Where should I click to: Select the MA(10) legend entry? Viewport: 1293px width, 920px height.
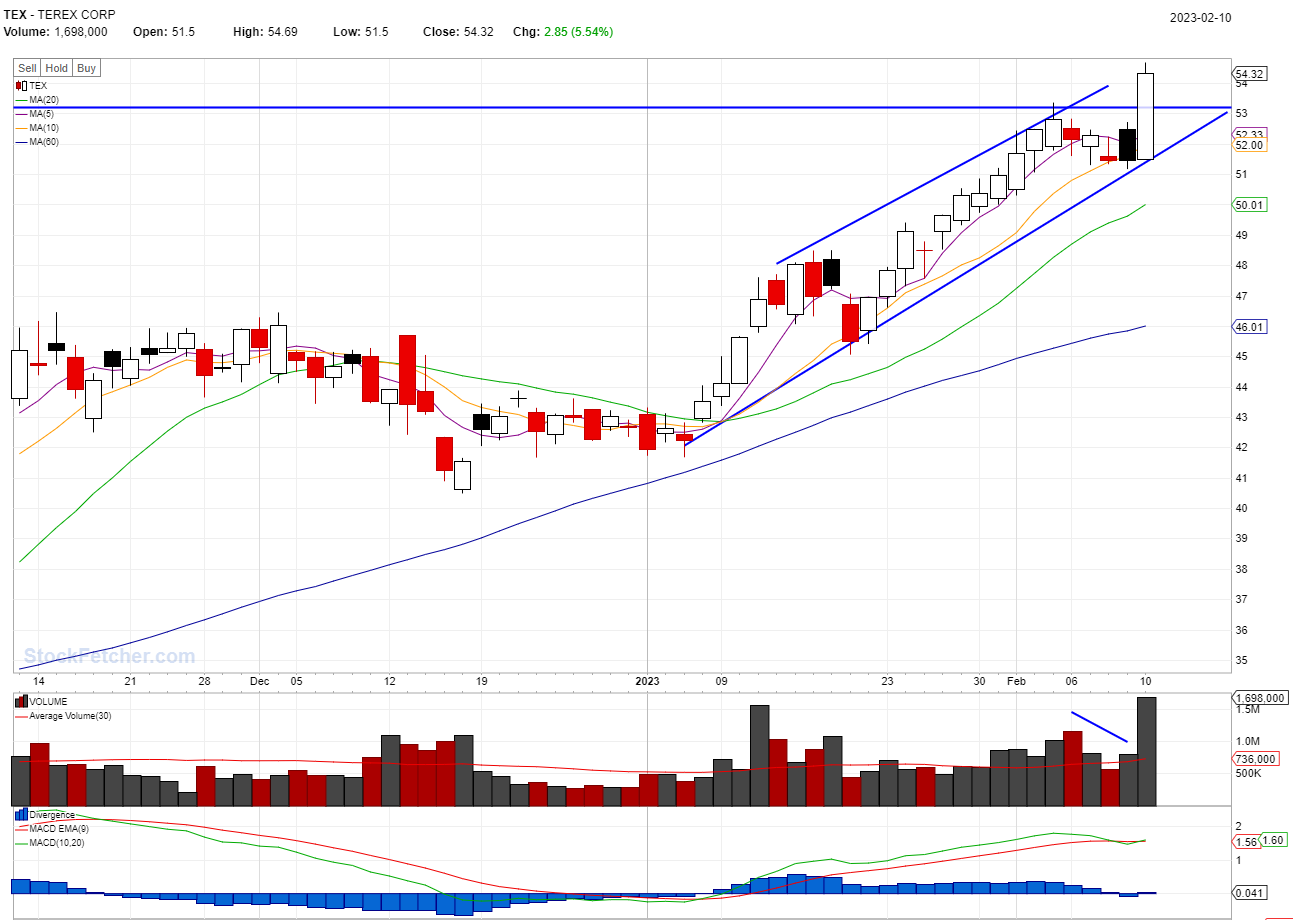[x=40, y=128]
